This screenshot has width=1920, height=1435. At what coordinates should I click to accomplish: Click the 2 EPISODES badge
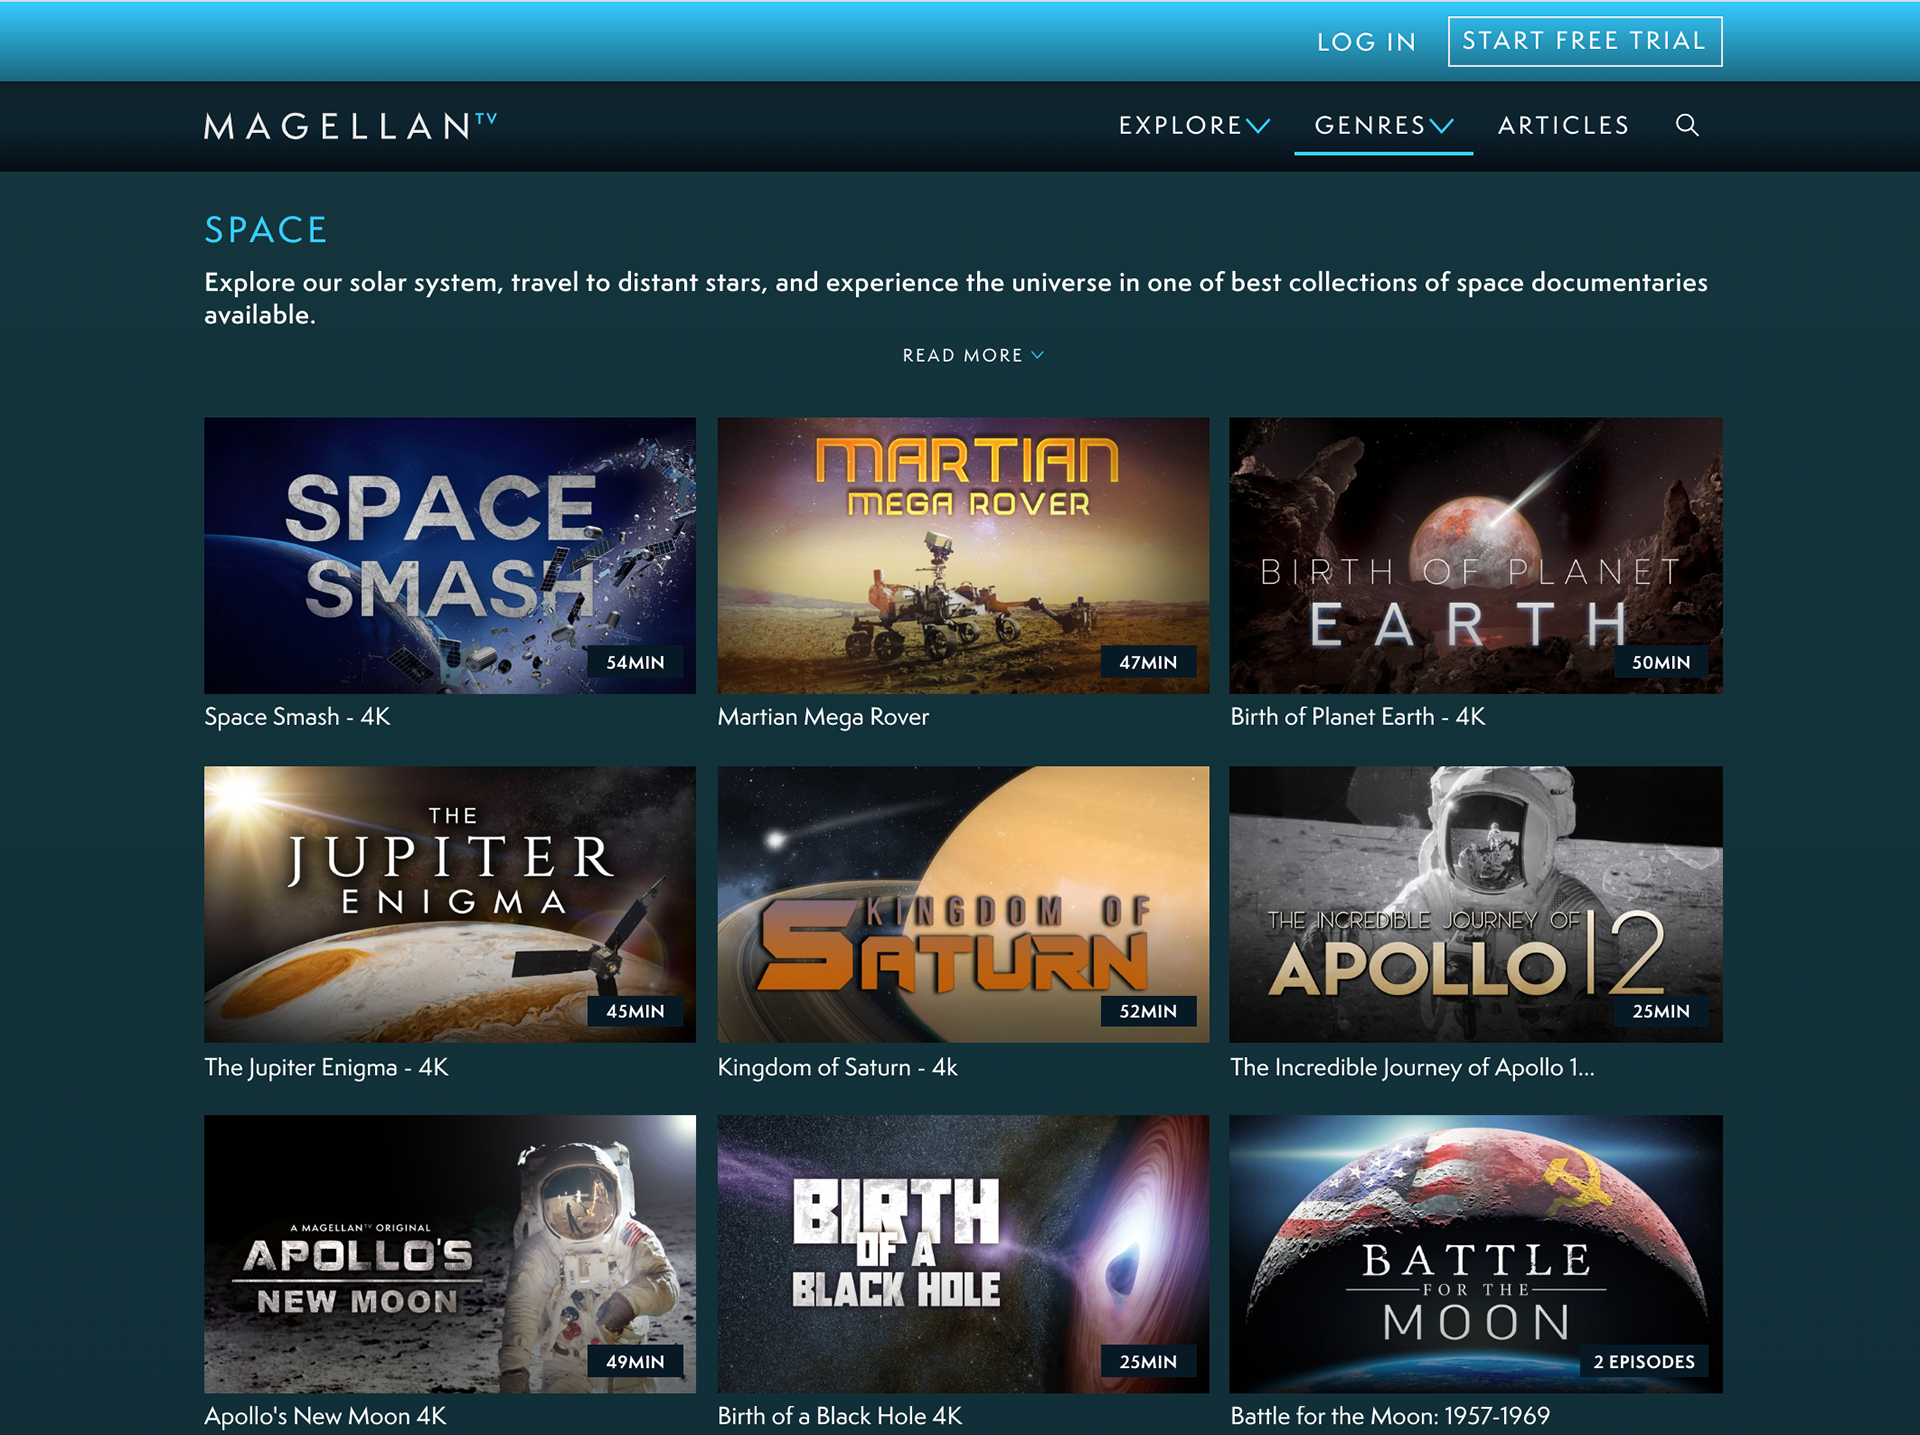click(x=1644, y=1361)
